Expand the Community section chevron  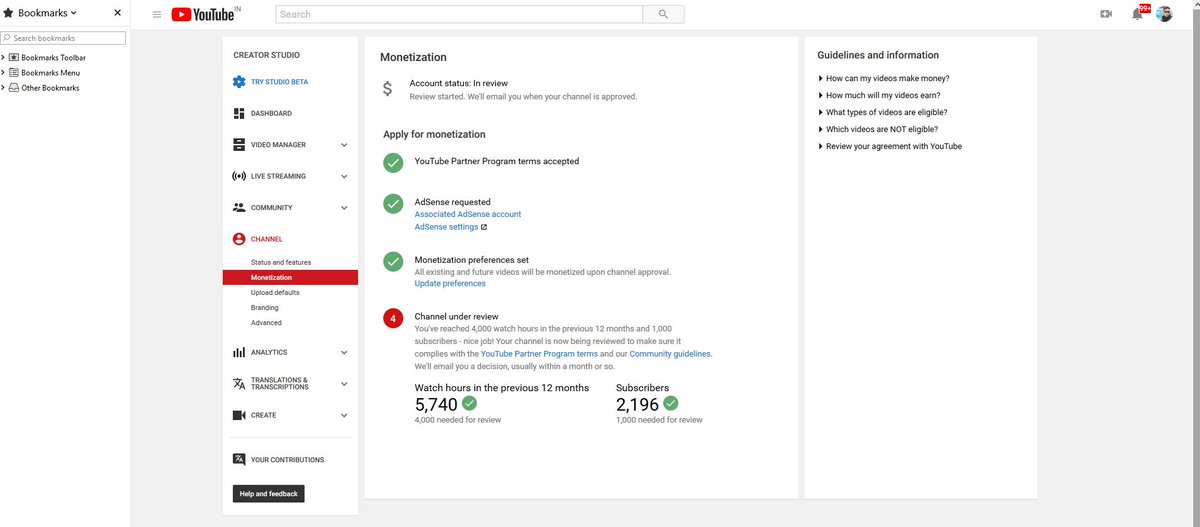(x=344, y=208)
